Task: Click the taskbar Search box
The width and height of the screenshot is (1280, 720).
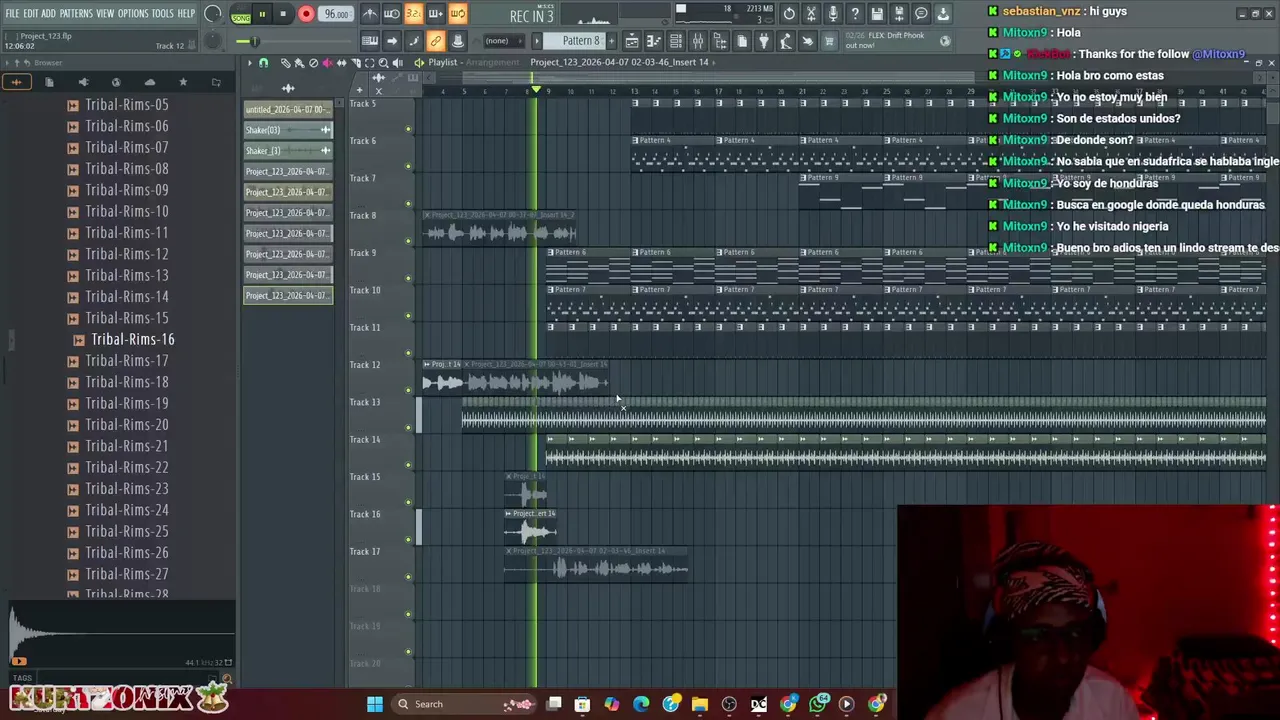Action: tap(465, 704)
